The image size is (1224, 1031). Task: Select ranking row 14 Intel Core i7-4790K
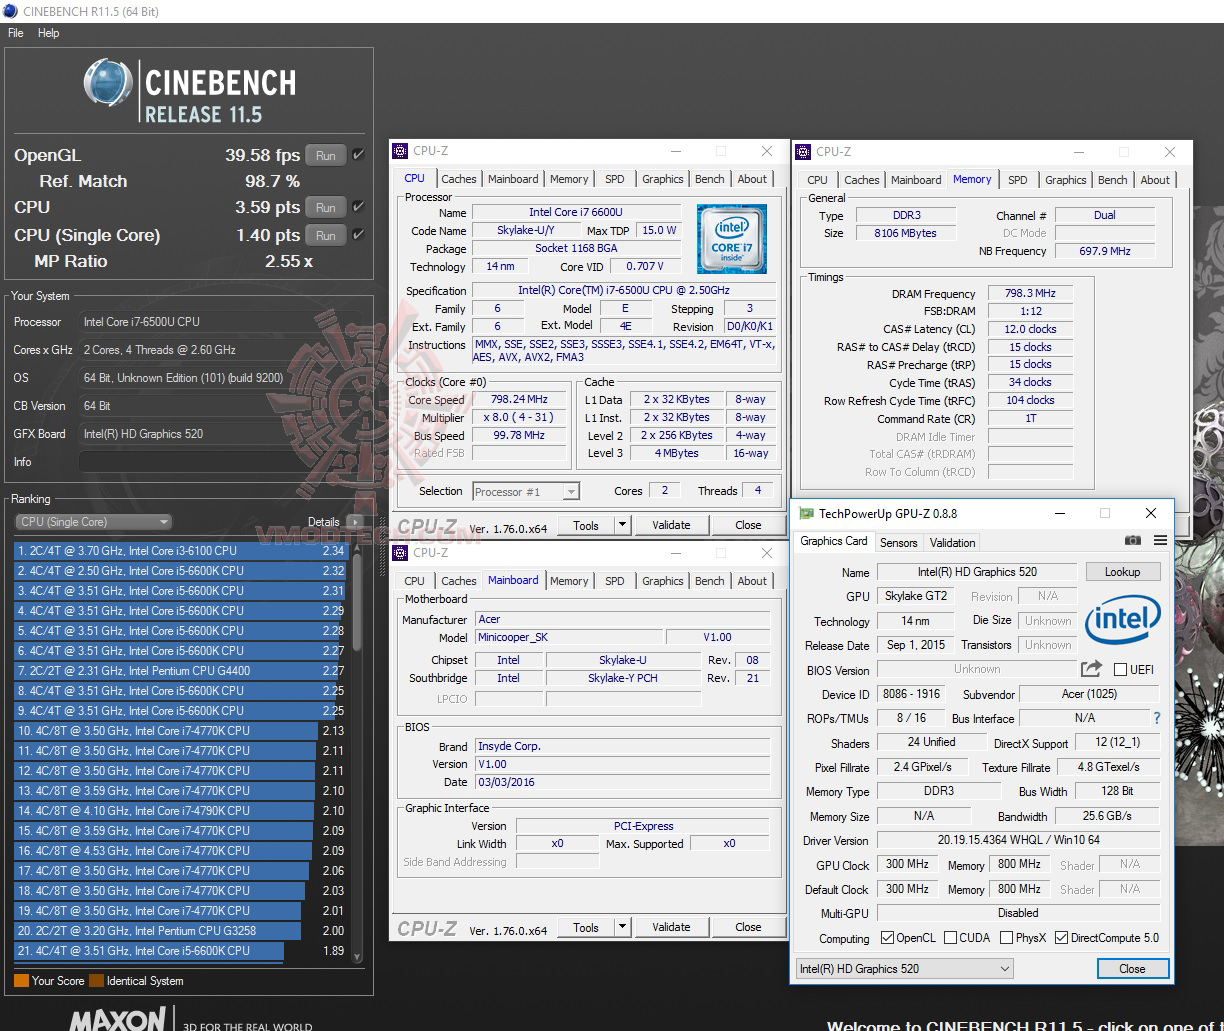pos(181,811)
